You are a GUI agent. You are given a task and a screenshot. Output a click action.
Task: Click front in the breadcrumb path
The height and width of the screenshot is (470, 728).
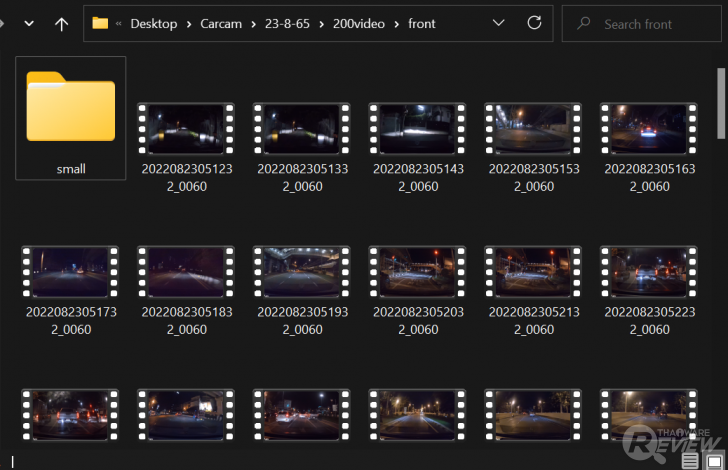[422, 24]
